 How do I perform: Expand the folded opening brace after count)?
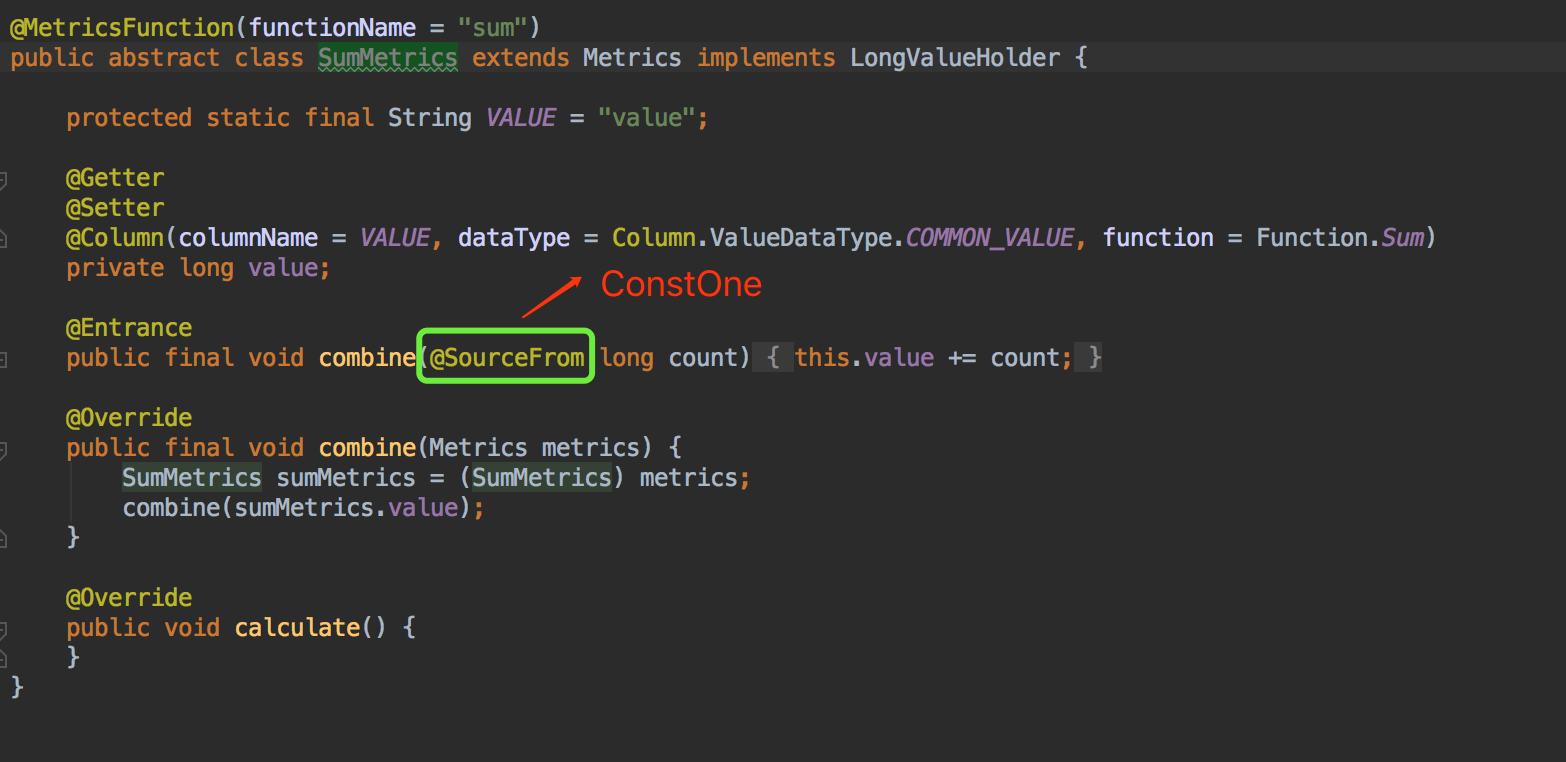(773, 357)
